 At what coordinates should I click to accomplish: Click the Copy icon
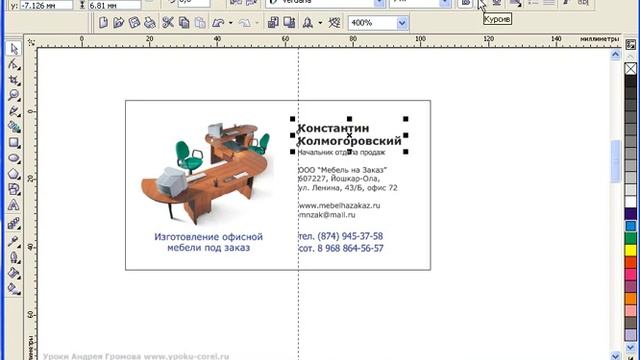pos(184,23)
